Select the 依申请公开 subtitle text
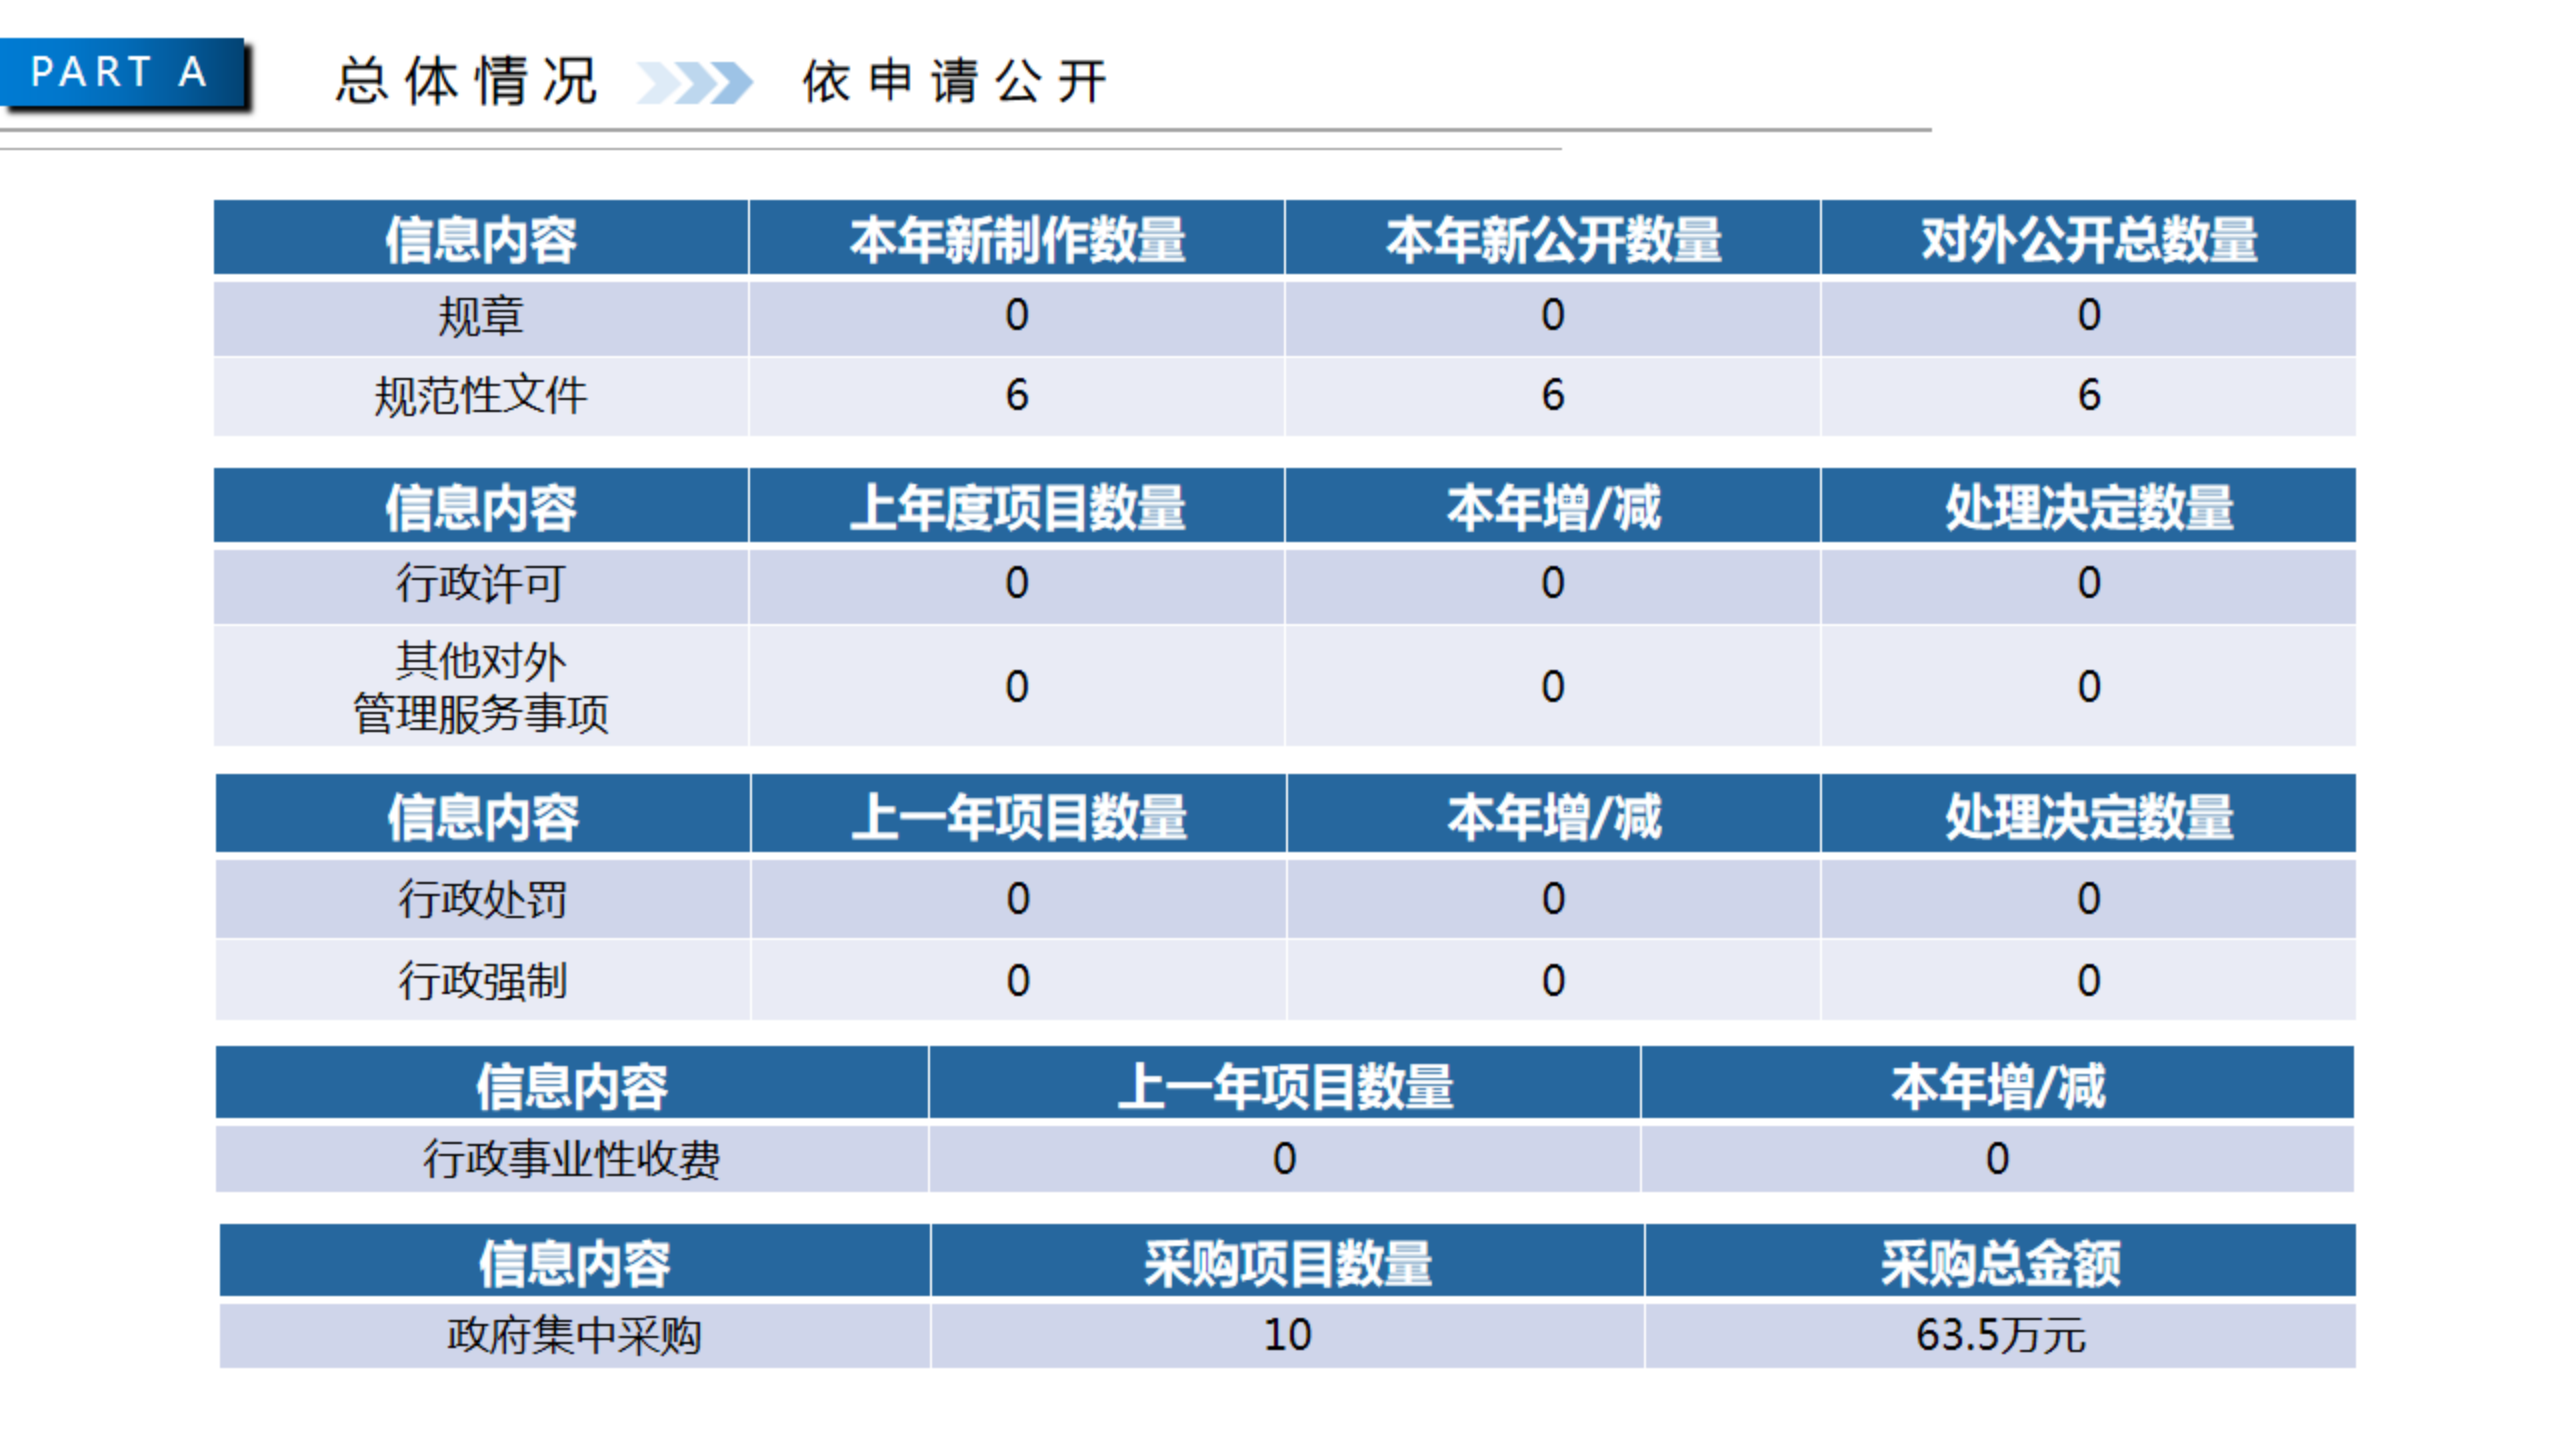2560x1440 pixels. (955, 81)
